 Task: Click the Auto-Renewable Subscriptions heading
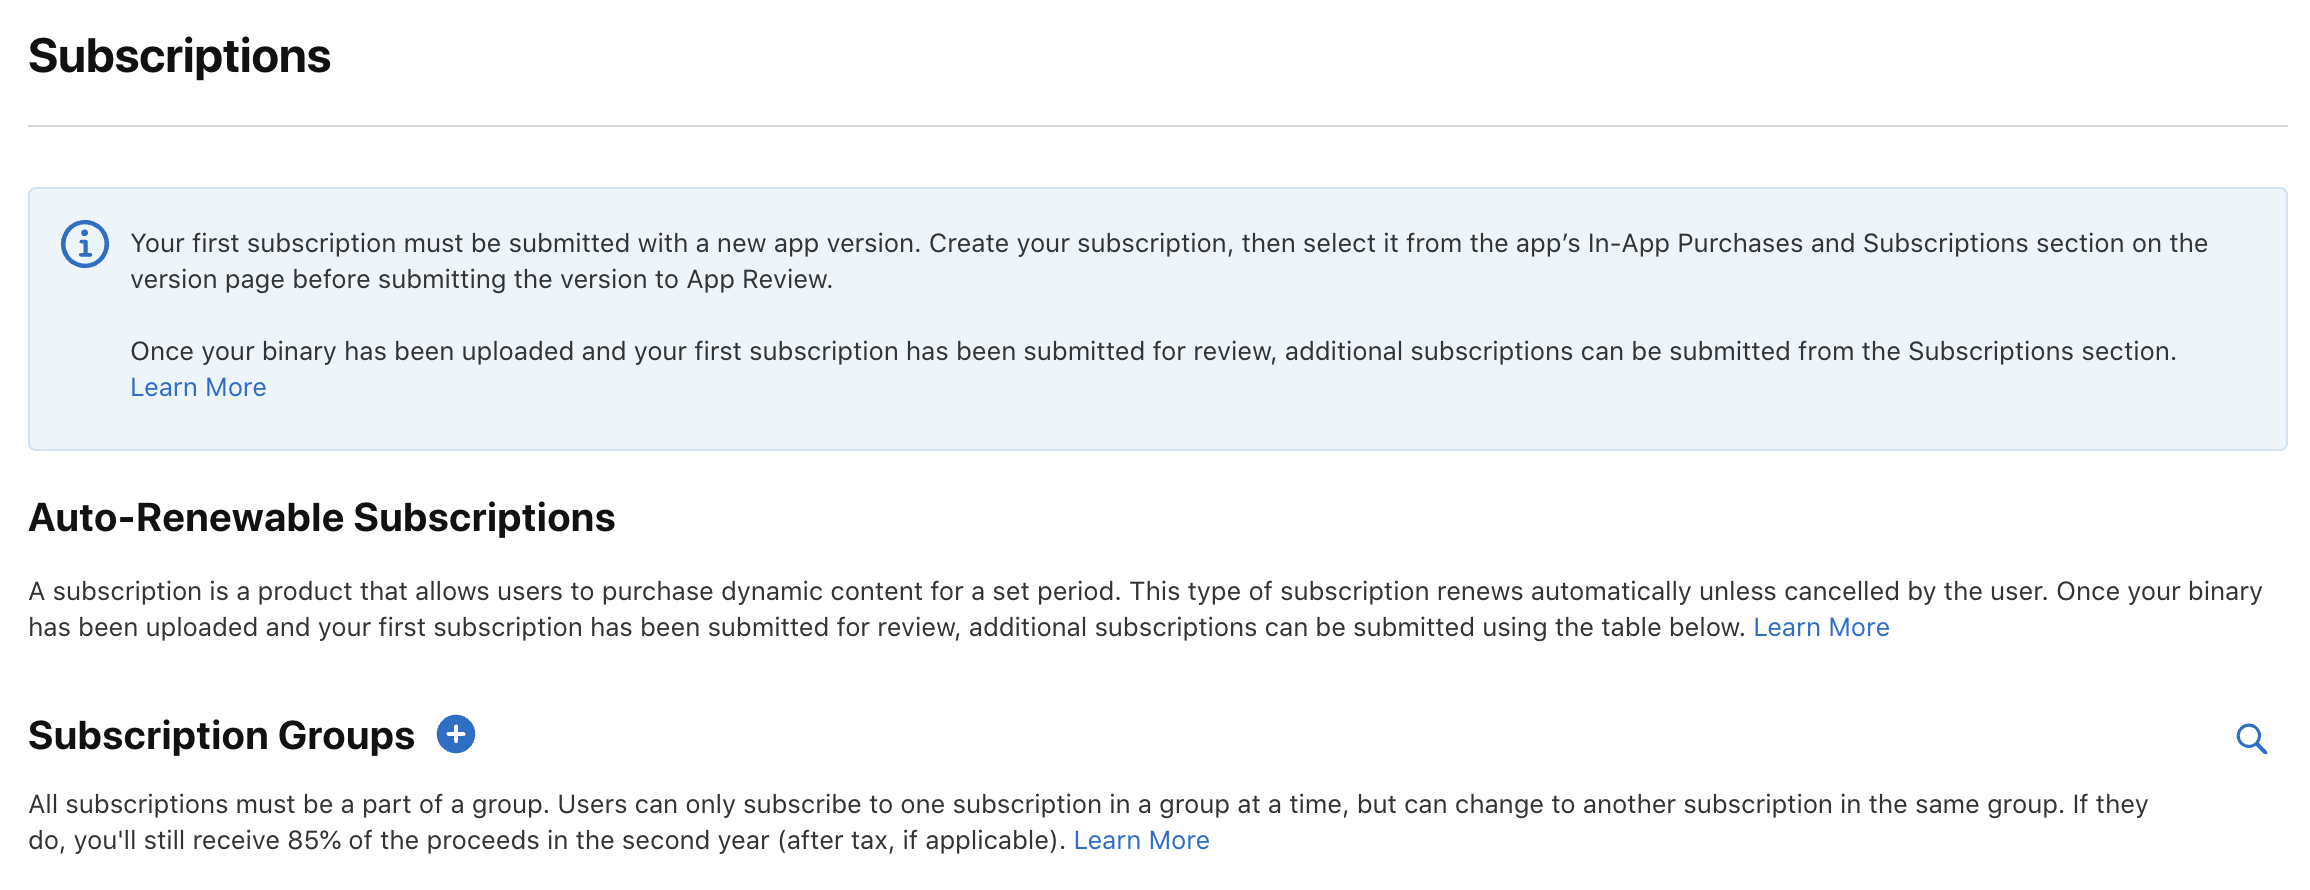pyautogui.click(x=321, y=518)
